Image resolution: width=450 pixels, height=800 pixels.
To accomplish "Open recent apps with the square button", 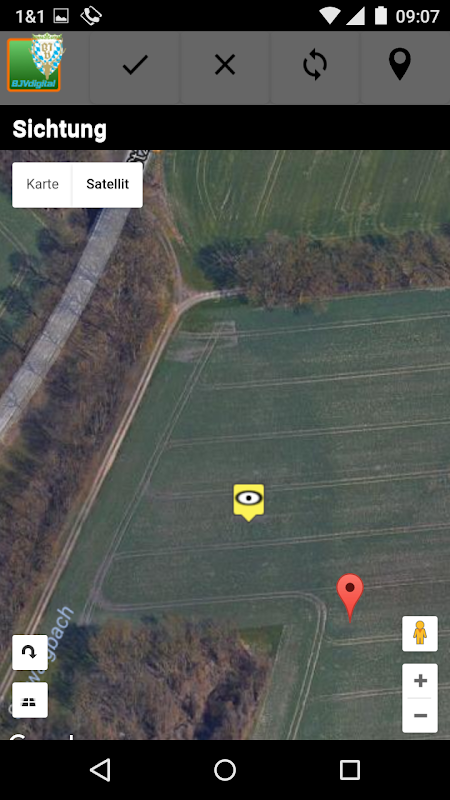I will 349,770.
